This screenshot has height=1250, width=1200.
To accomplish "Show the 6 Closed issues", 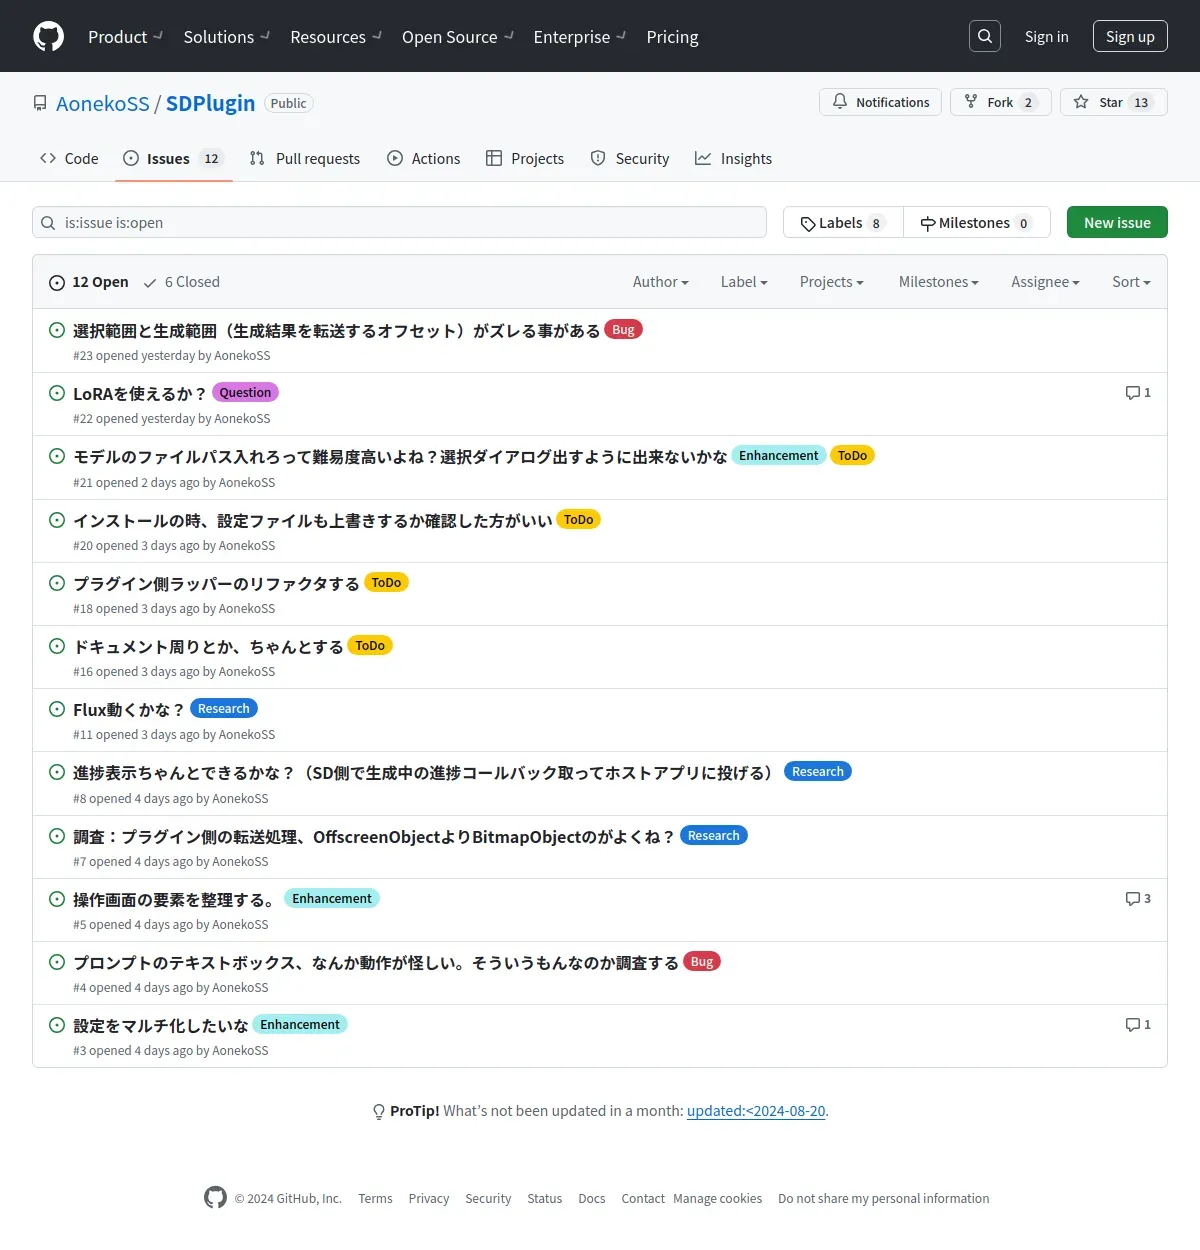I will pos(181,282).
